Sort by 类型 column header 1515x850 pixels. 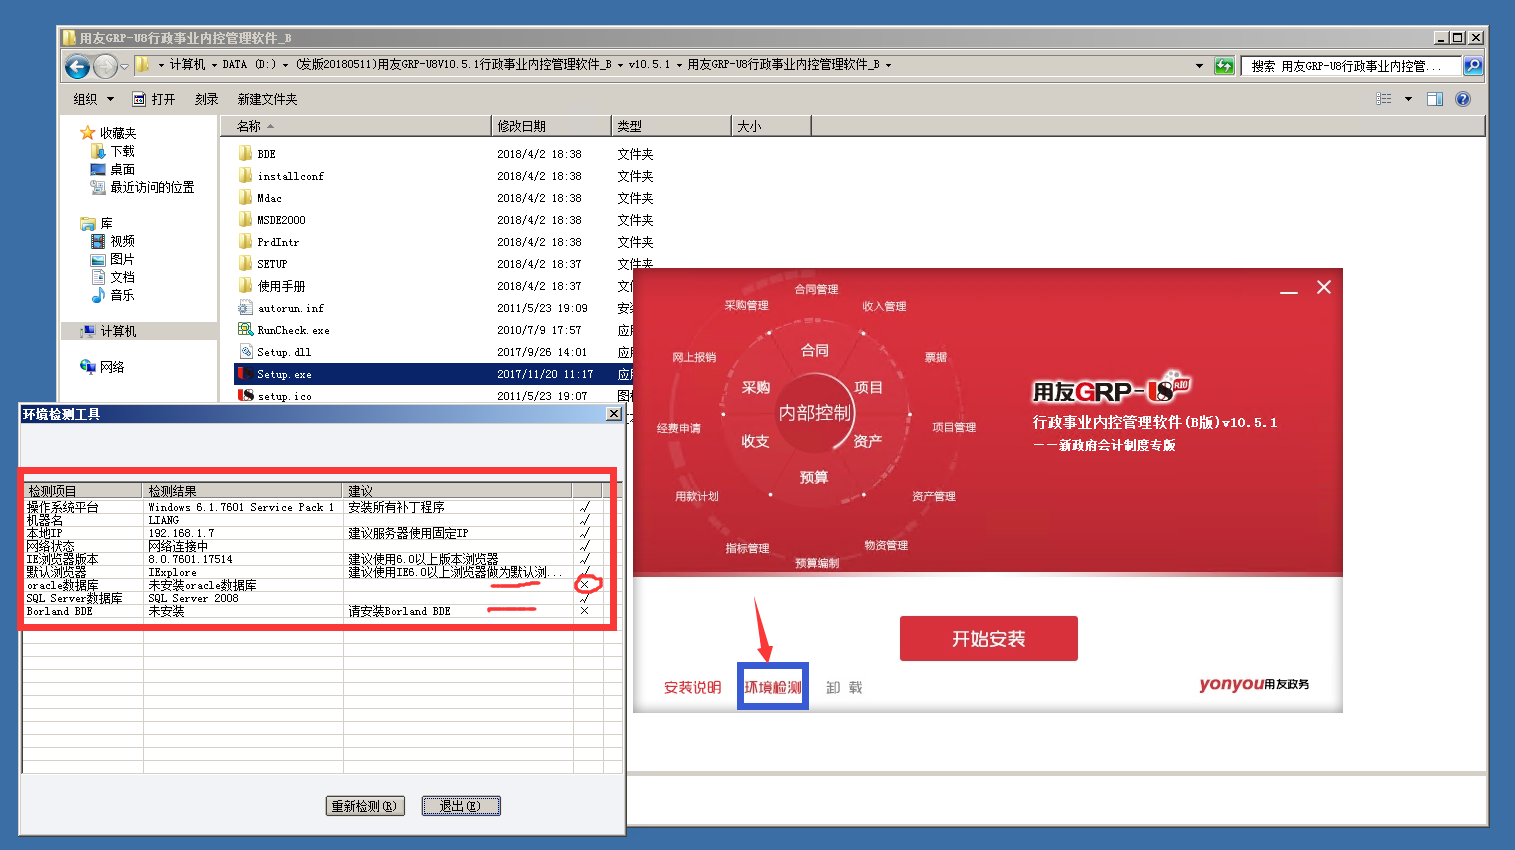click(x=671, y=126)
